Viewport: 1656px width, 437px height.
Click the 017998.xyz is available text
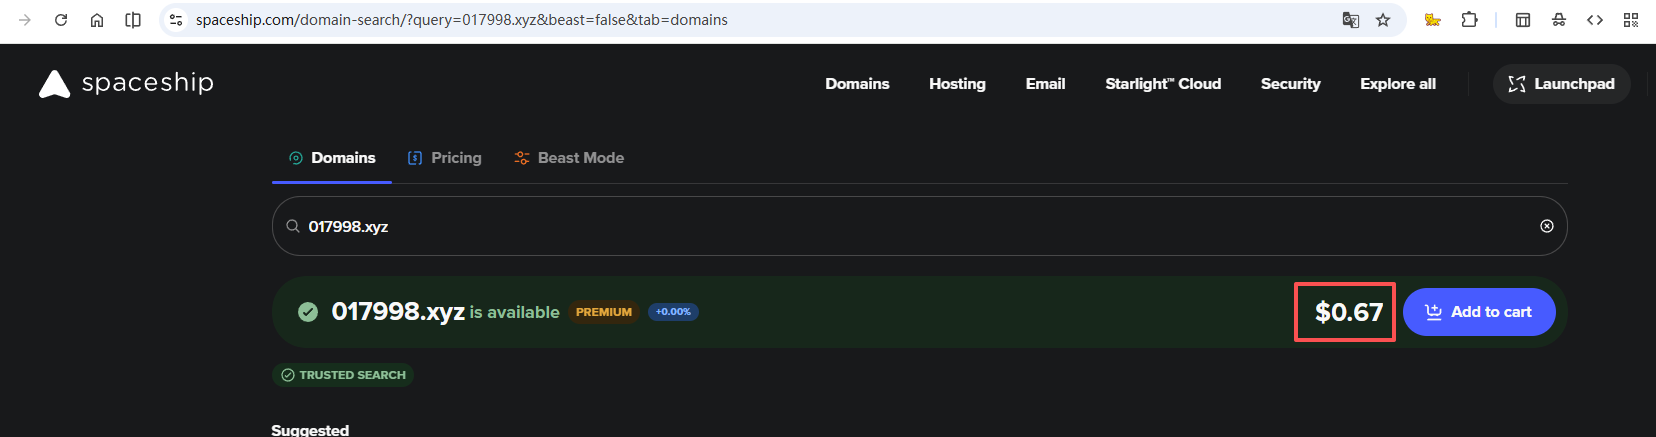pos(445,312)
